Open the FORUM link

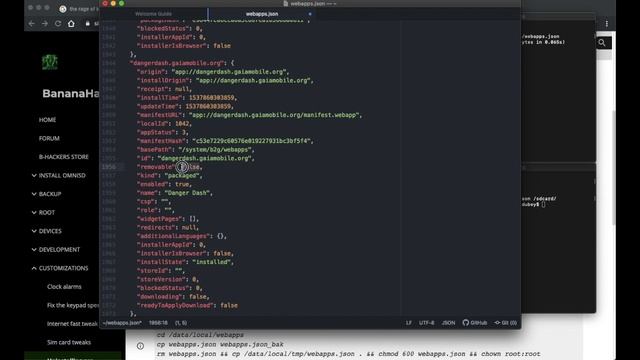click(x=49, y=138)
